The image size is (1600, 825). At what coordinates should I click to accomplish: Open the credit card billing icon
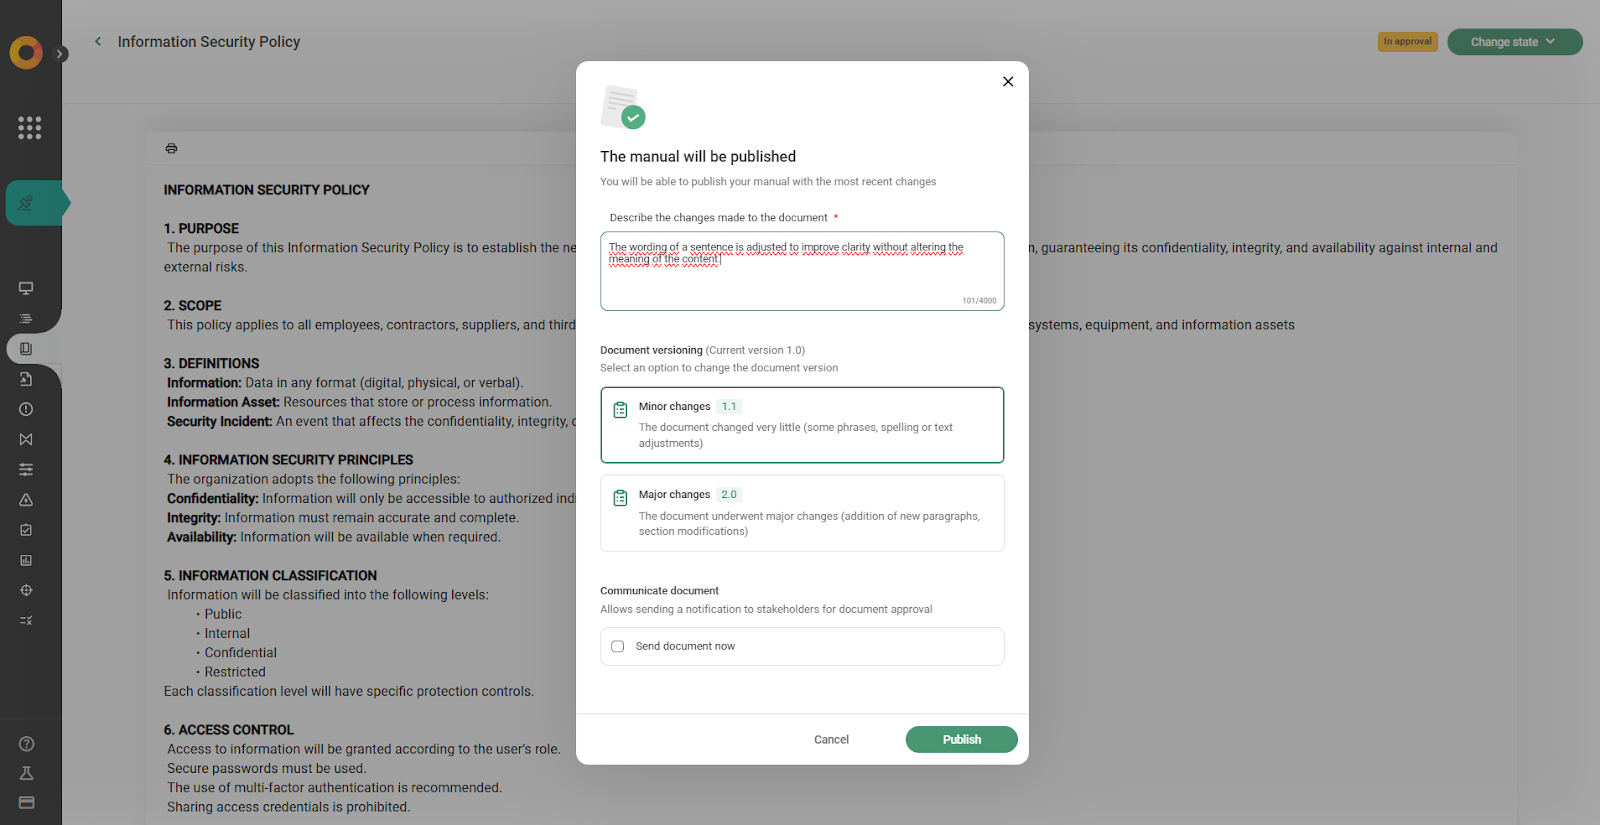[27, 802]
